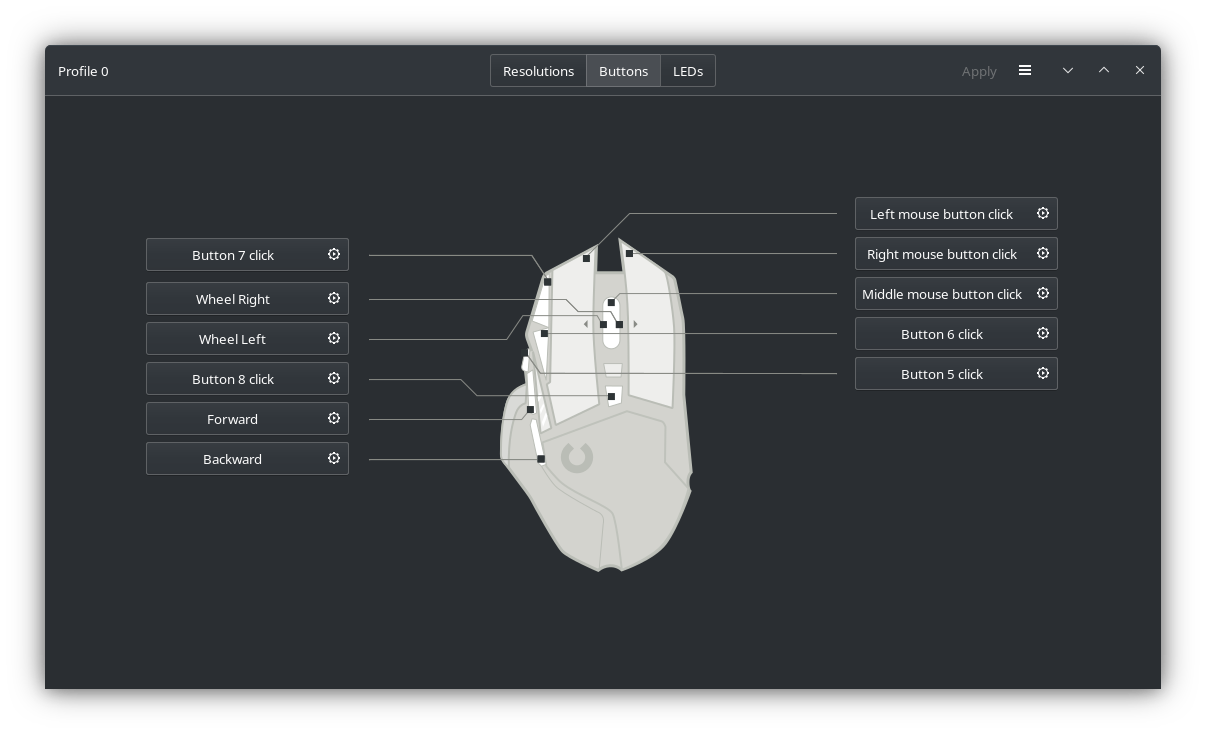Open the hamburger menu in the header
Image resolution: width=1206 pixels, height=734 pixels.
(1025, 70)
